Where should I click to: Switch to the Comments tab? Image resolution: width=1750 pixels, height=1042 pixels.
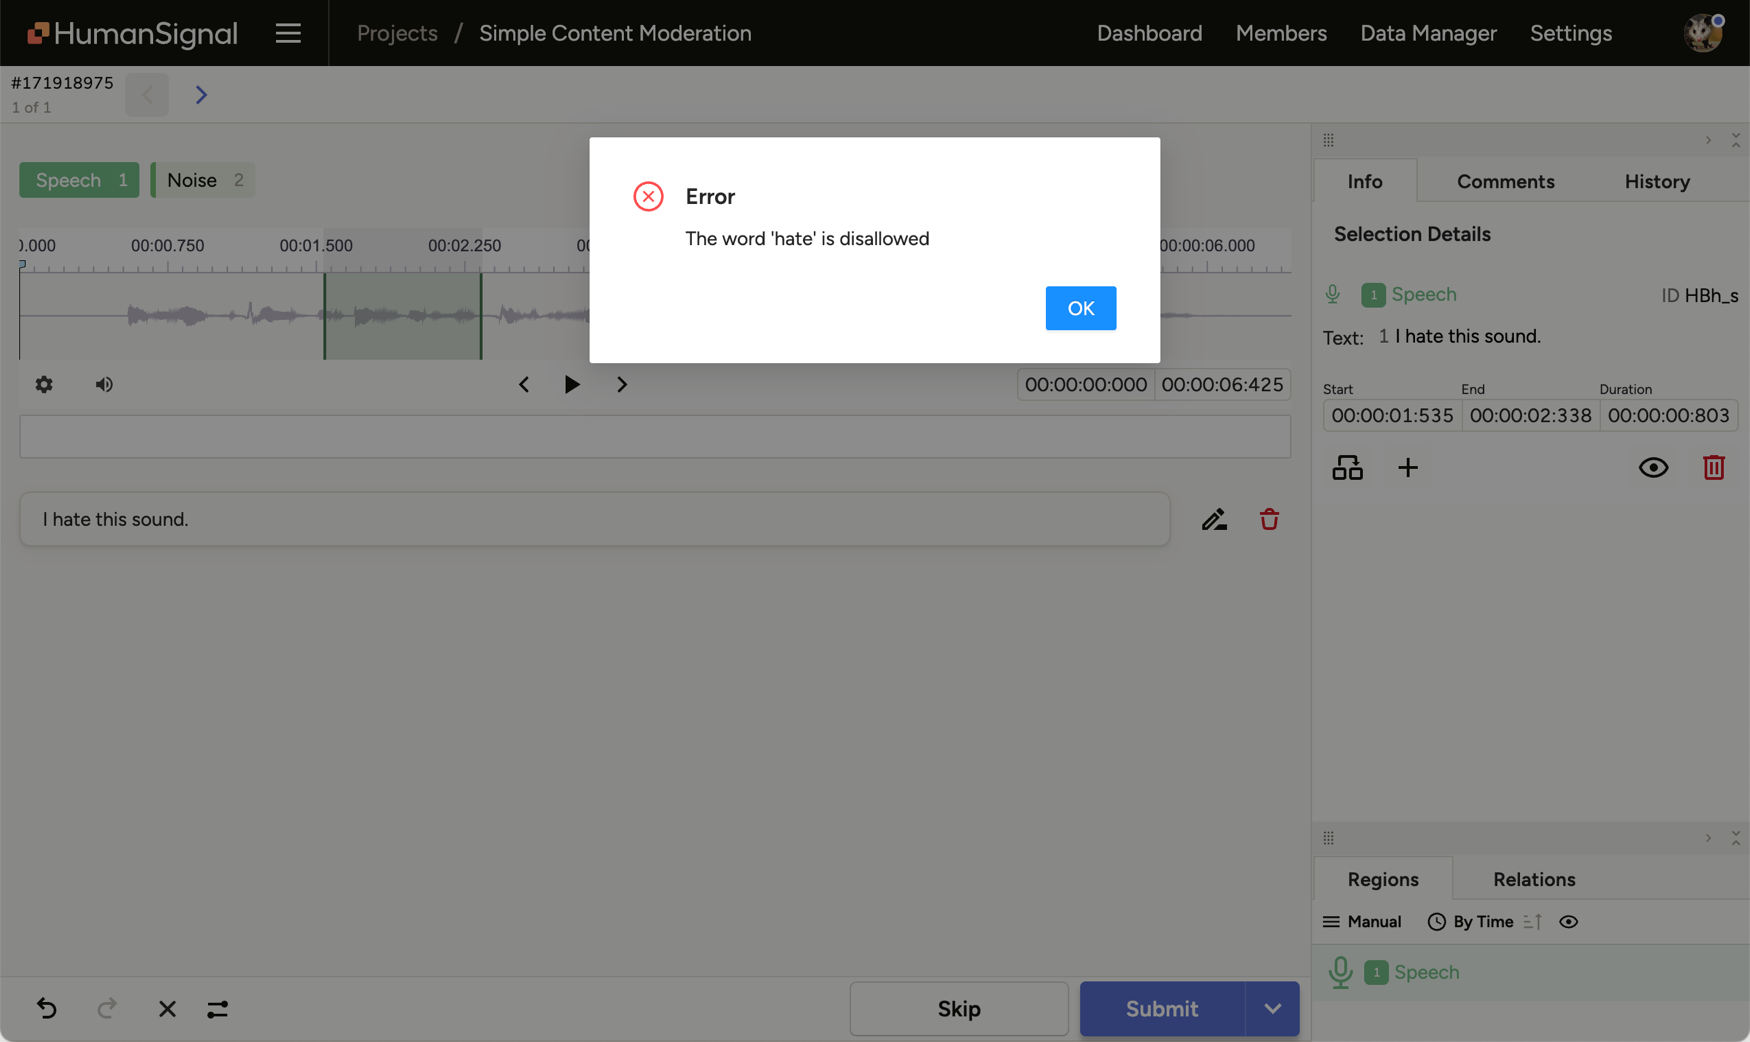coord(1505,181)
